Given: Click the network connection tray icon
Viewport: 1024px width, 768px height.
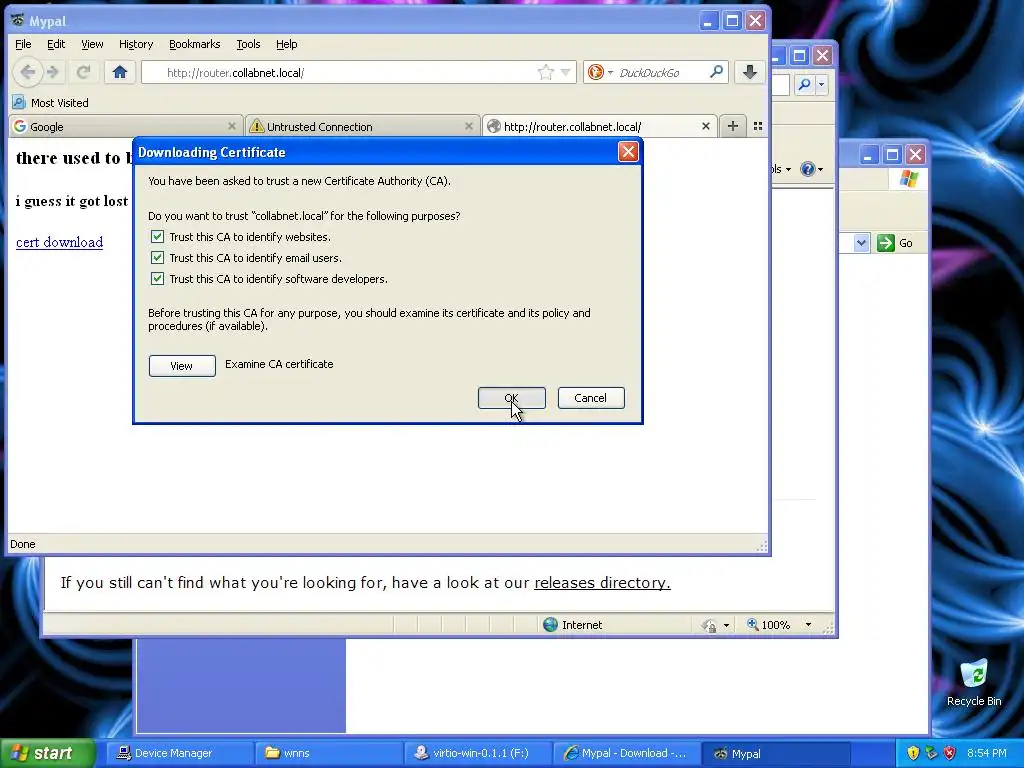Looking at the screenshot, I should pos(931,753).
